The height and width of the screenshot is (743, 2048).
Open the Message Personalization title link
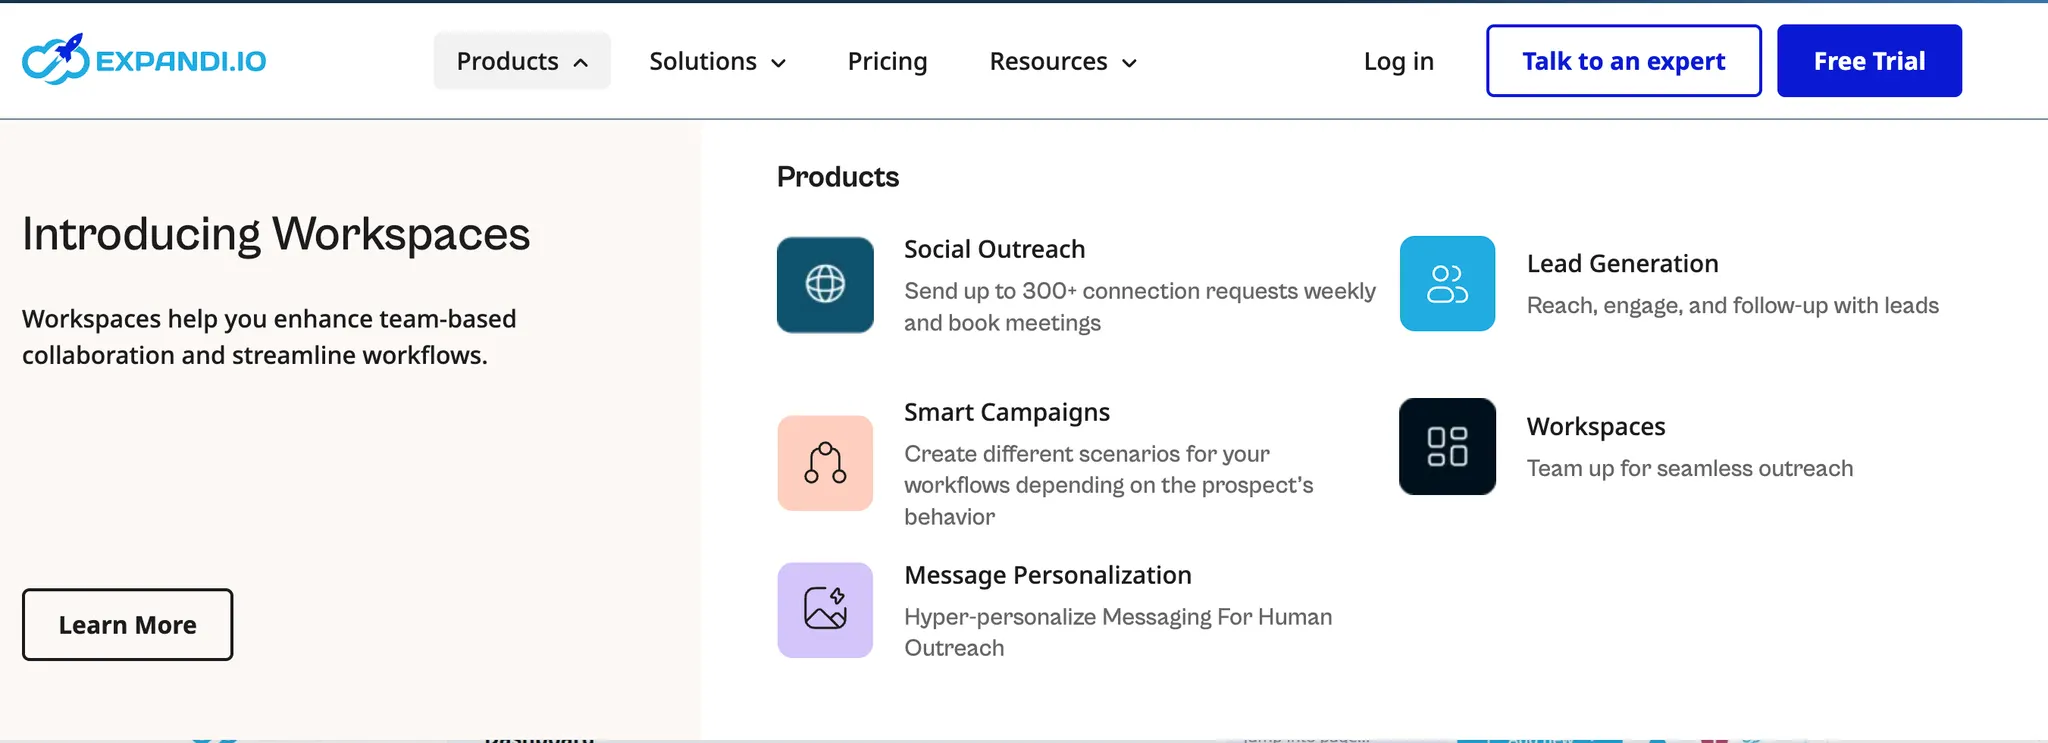click(x=1047, y=575)
